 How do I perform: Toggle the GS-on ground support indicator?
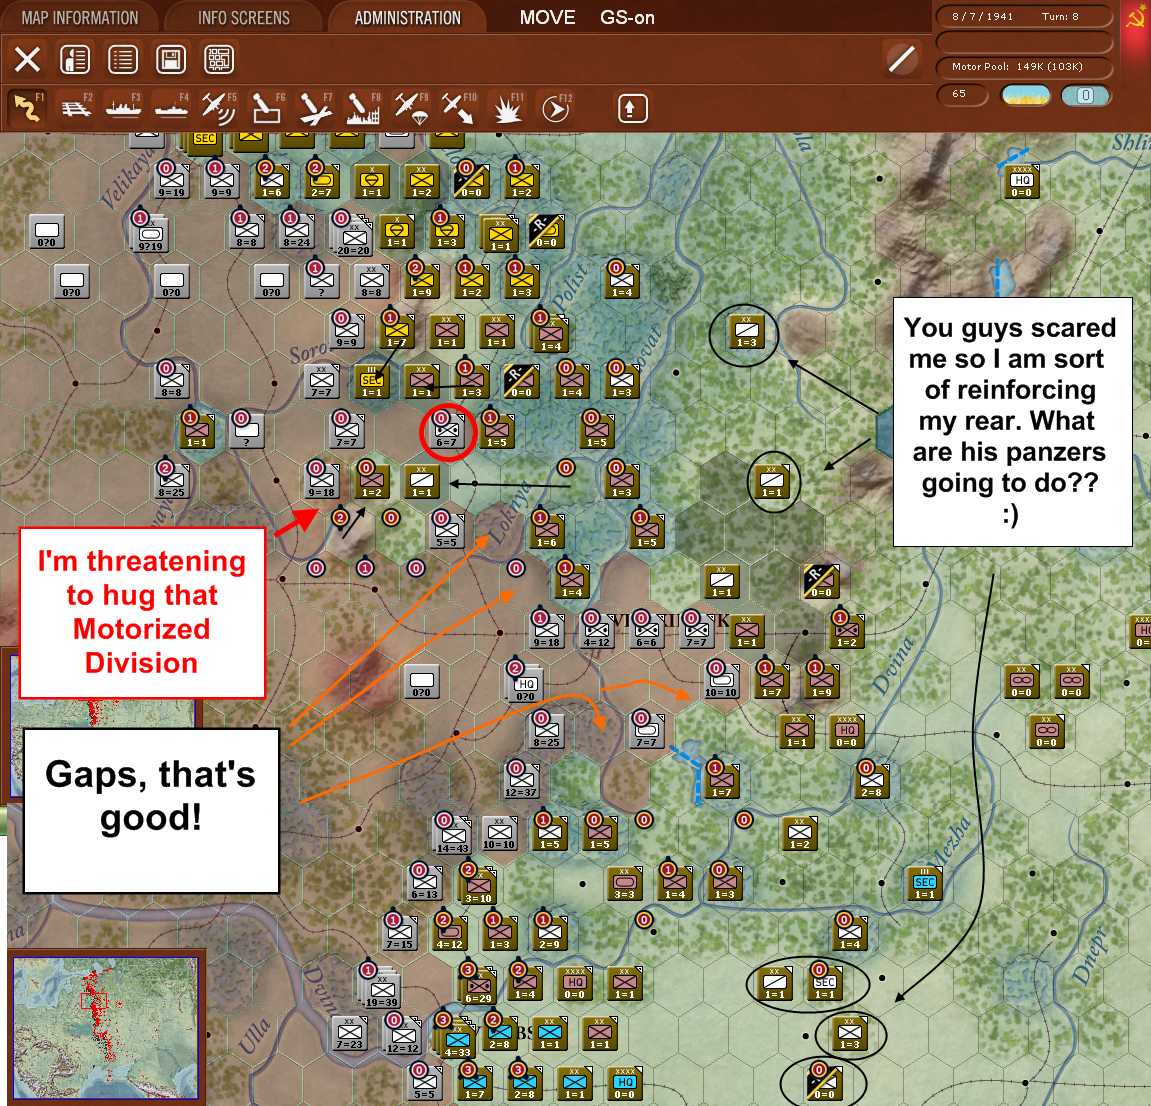coord(627,18)
